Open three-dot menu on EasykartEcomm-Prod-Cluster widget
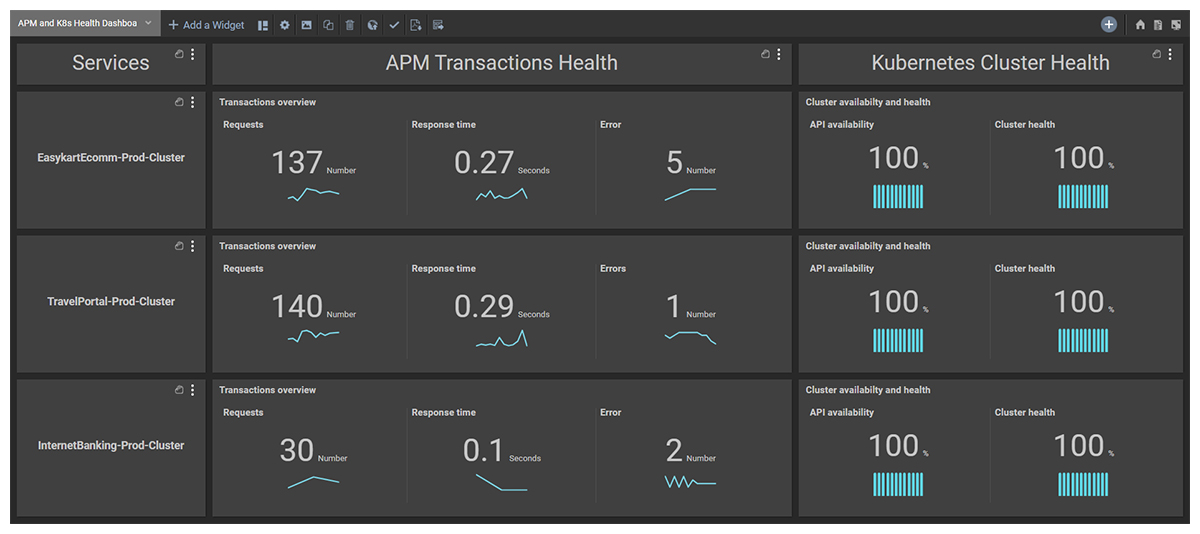This screenshot has width=1200, height=534. (193, 101)
